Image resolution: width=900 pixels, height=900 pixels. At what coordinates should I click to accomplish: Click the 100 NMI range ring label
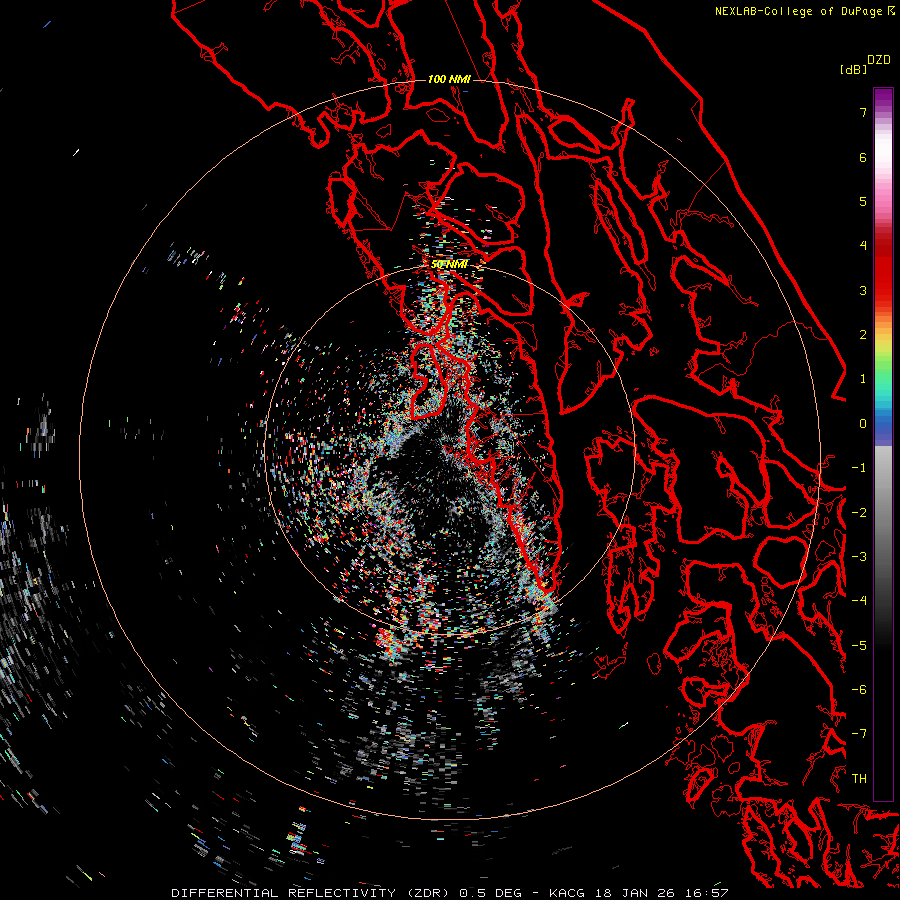pos(449,79)
